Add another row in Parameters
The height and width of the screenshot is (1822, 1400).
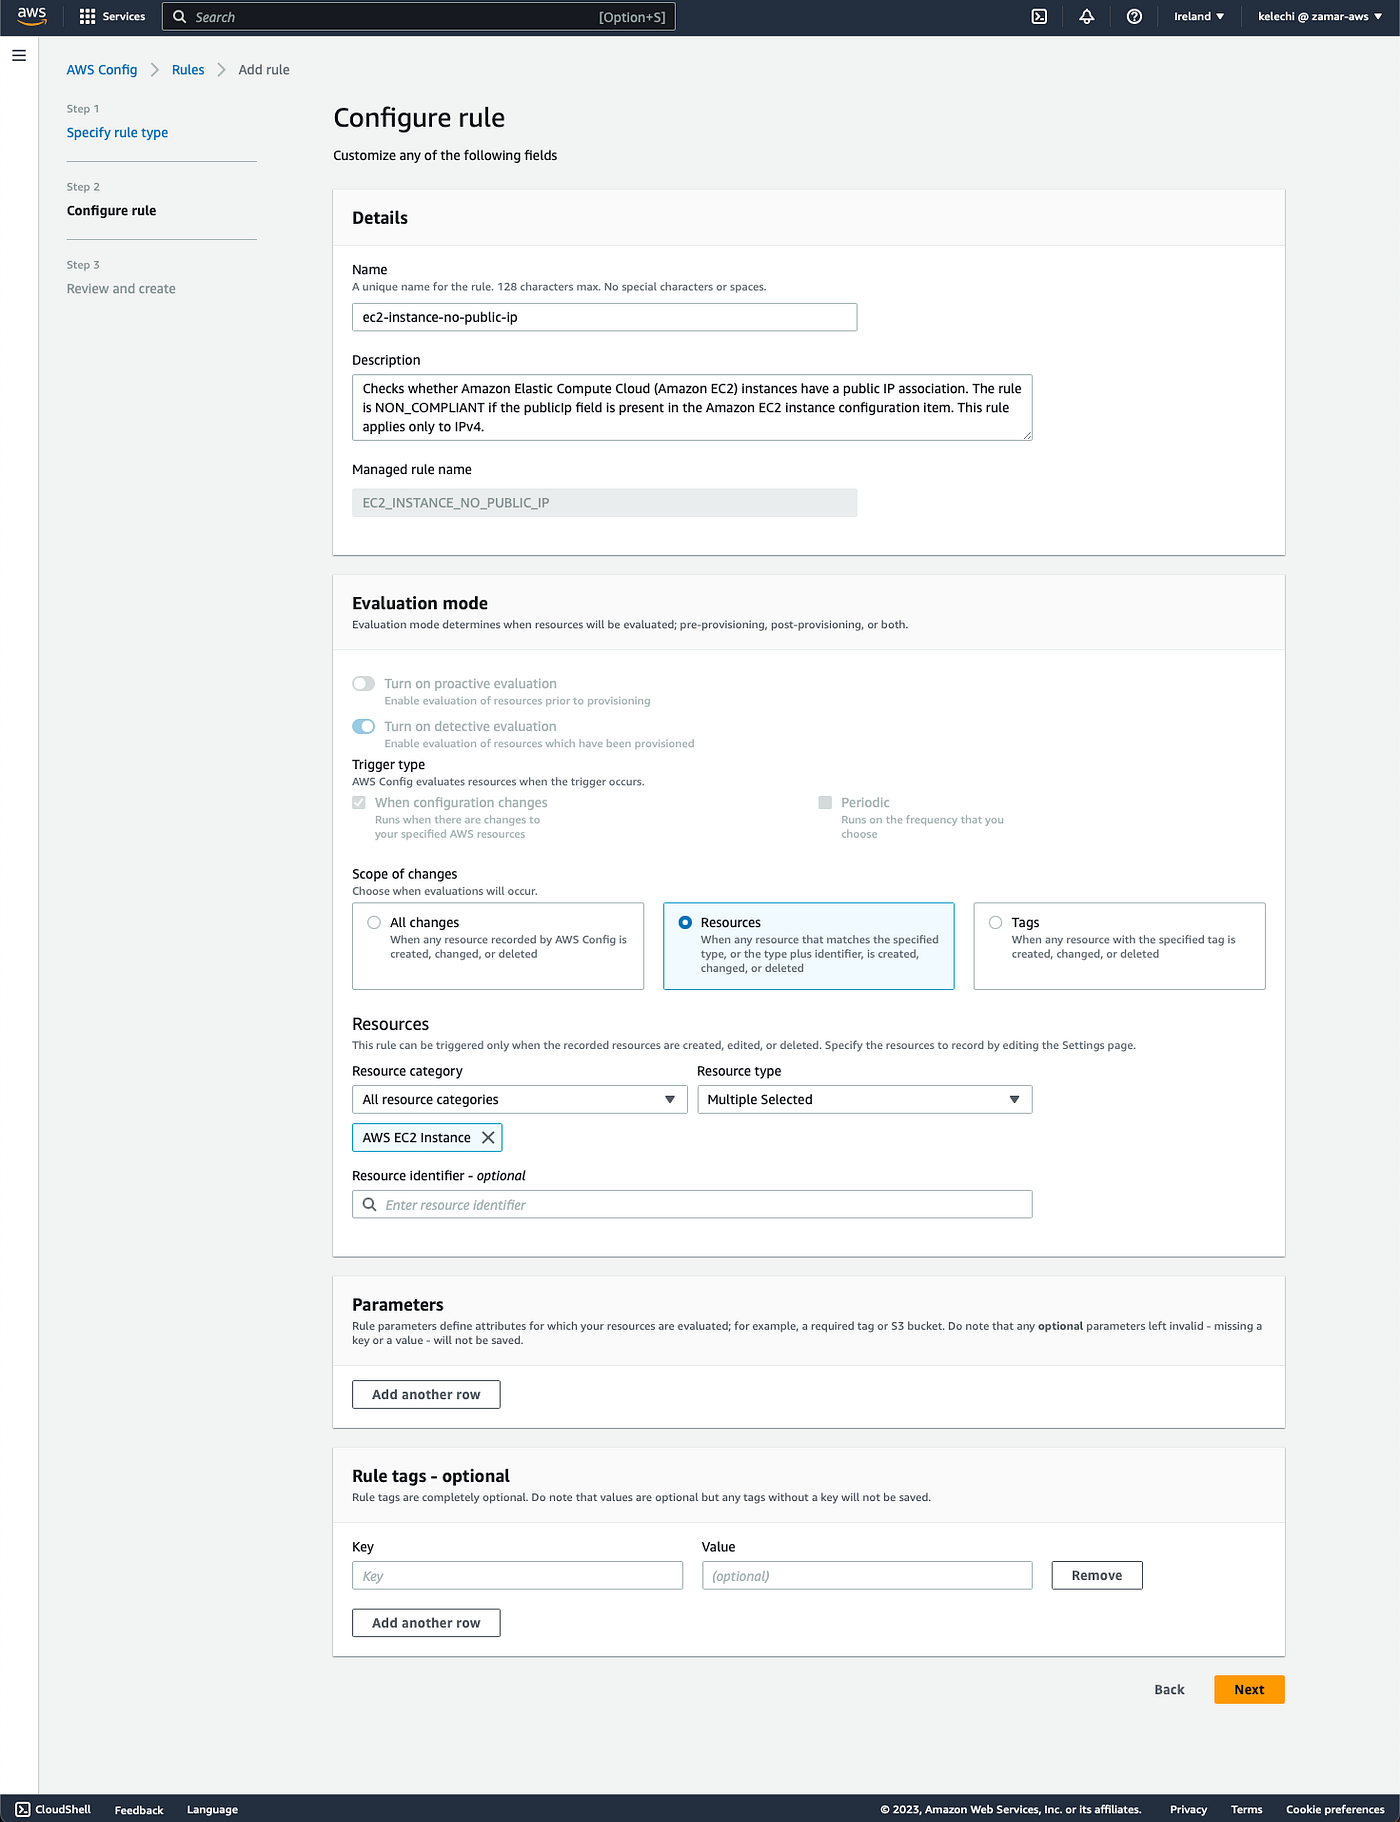coord(426,1395)
